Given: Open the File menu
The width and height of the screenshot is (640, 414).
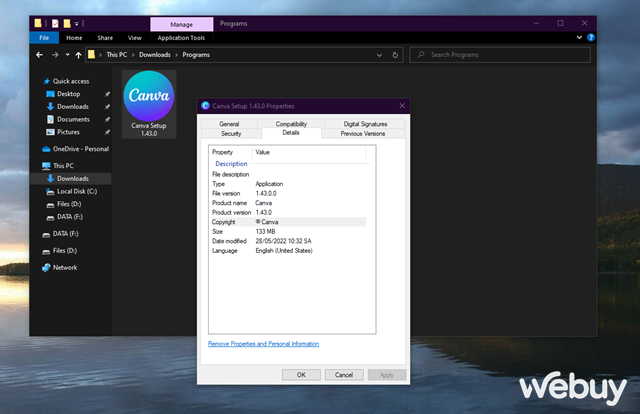Looking at the screenshot, I should pos(44,38).
